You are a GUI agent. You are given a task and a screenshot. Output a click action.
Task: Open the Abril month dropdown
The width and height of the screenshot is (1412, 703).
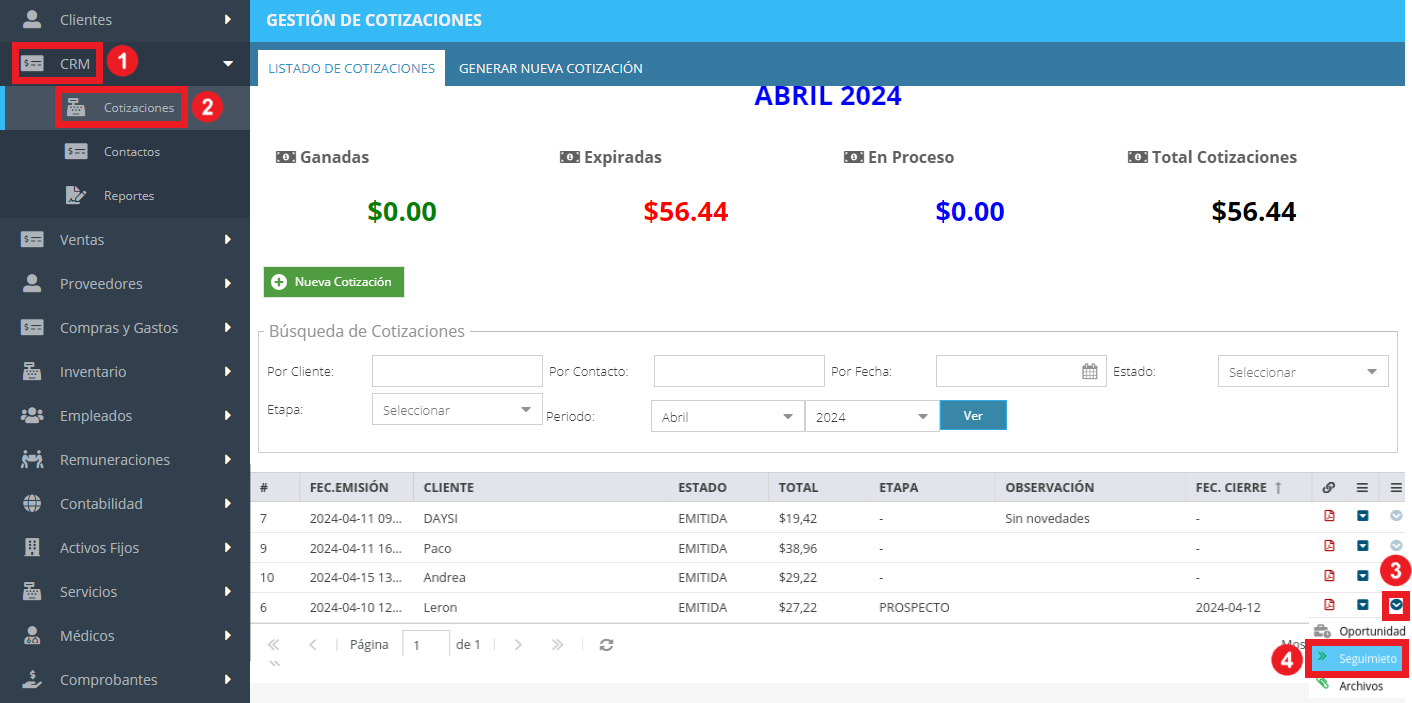pyautogui.click(x=727, y=416)
